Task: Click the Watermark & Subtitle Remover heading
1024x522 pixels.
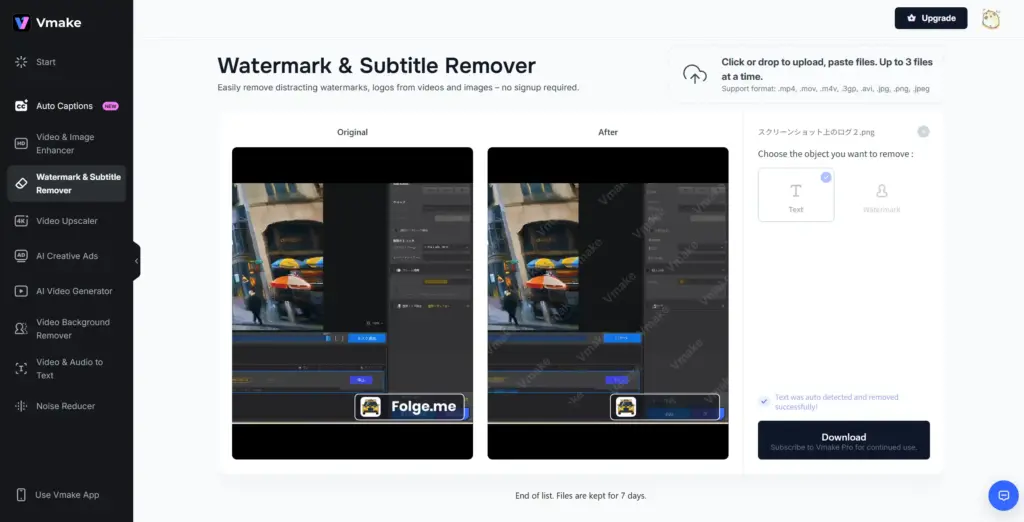Action: (x=377, y=65)
